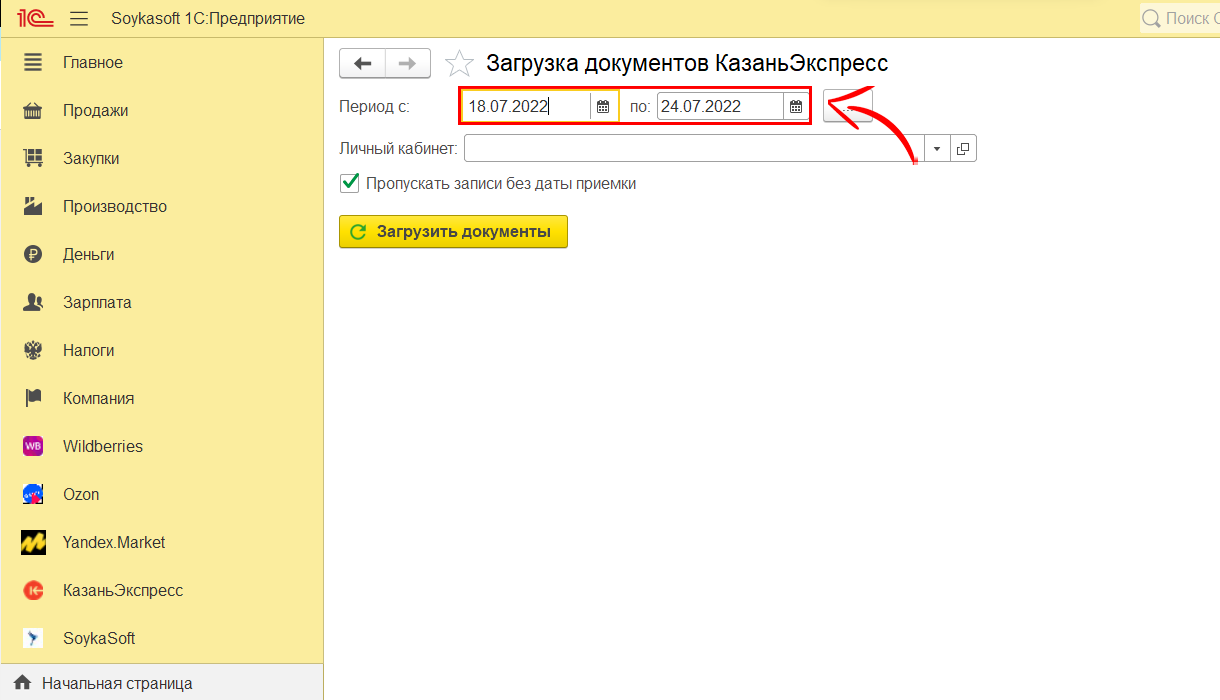This screenshot has height=700, width=1220.
Task: Click the search field at top right
Action: (1180, 18)
